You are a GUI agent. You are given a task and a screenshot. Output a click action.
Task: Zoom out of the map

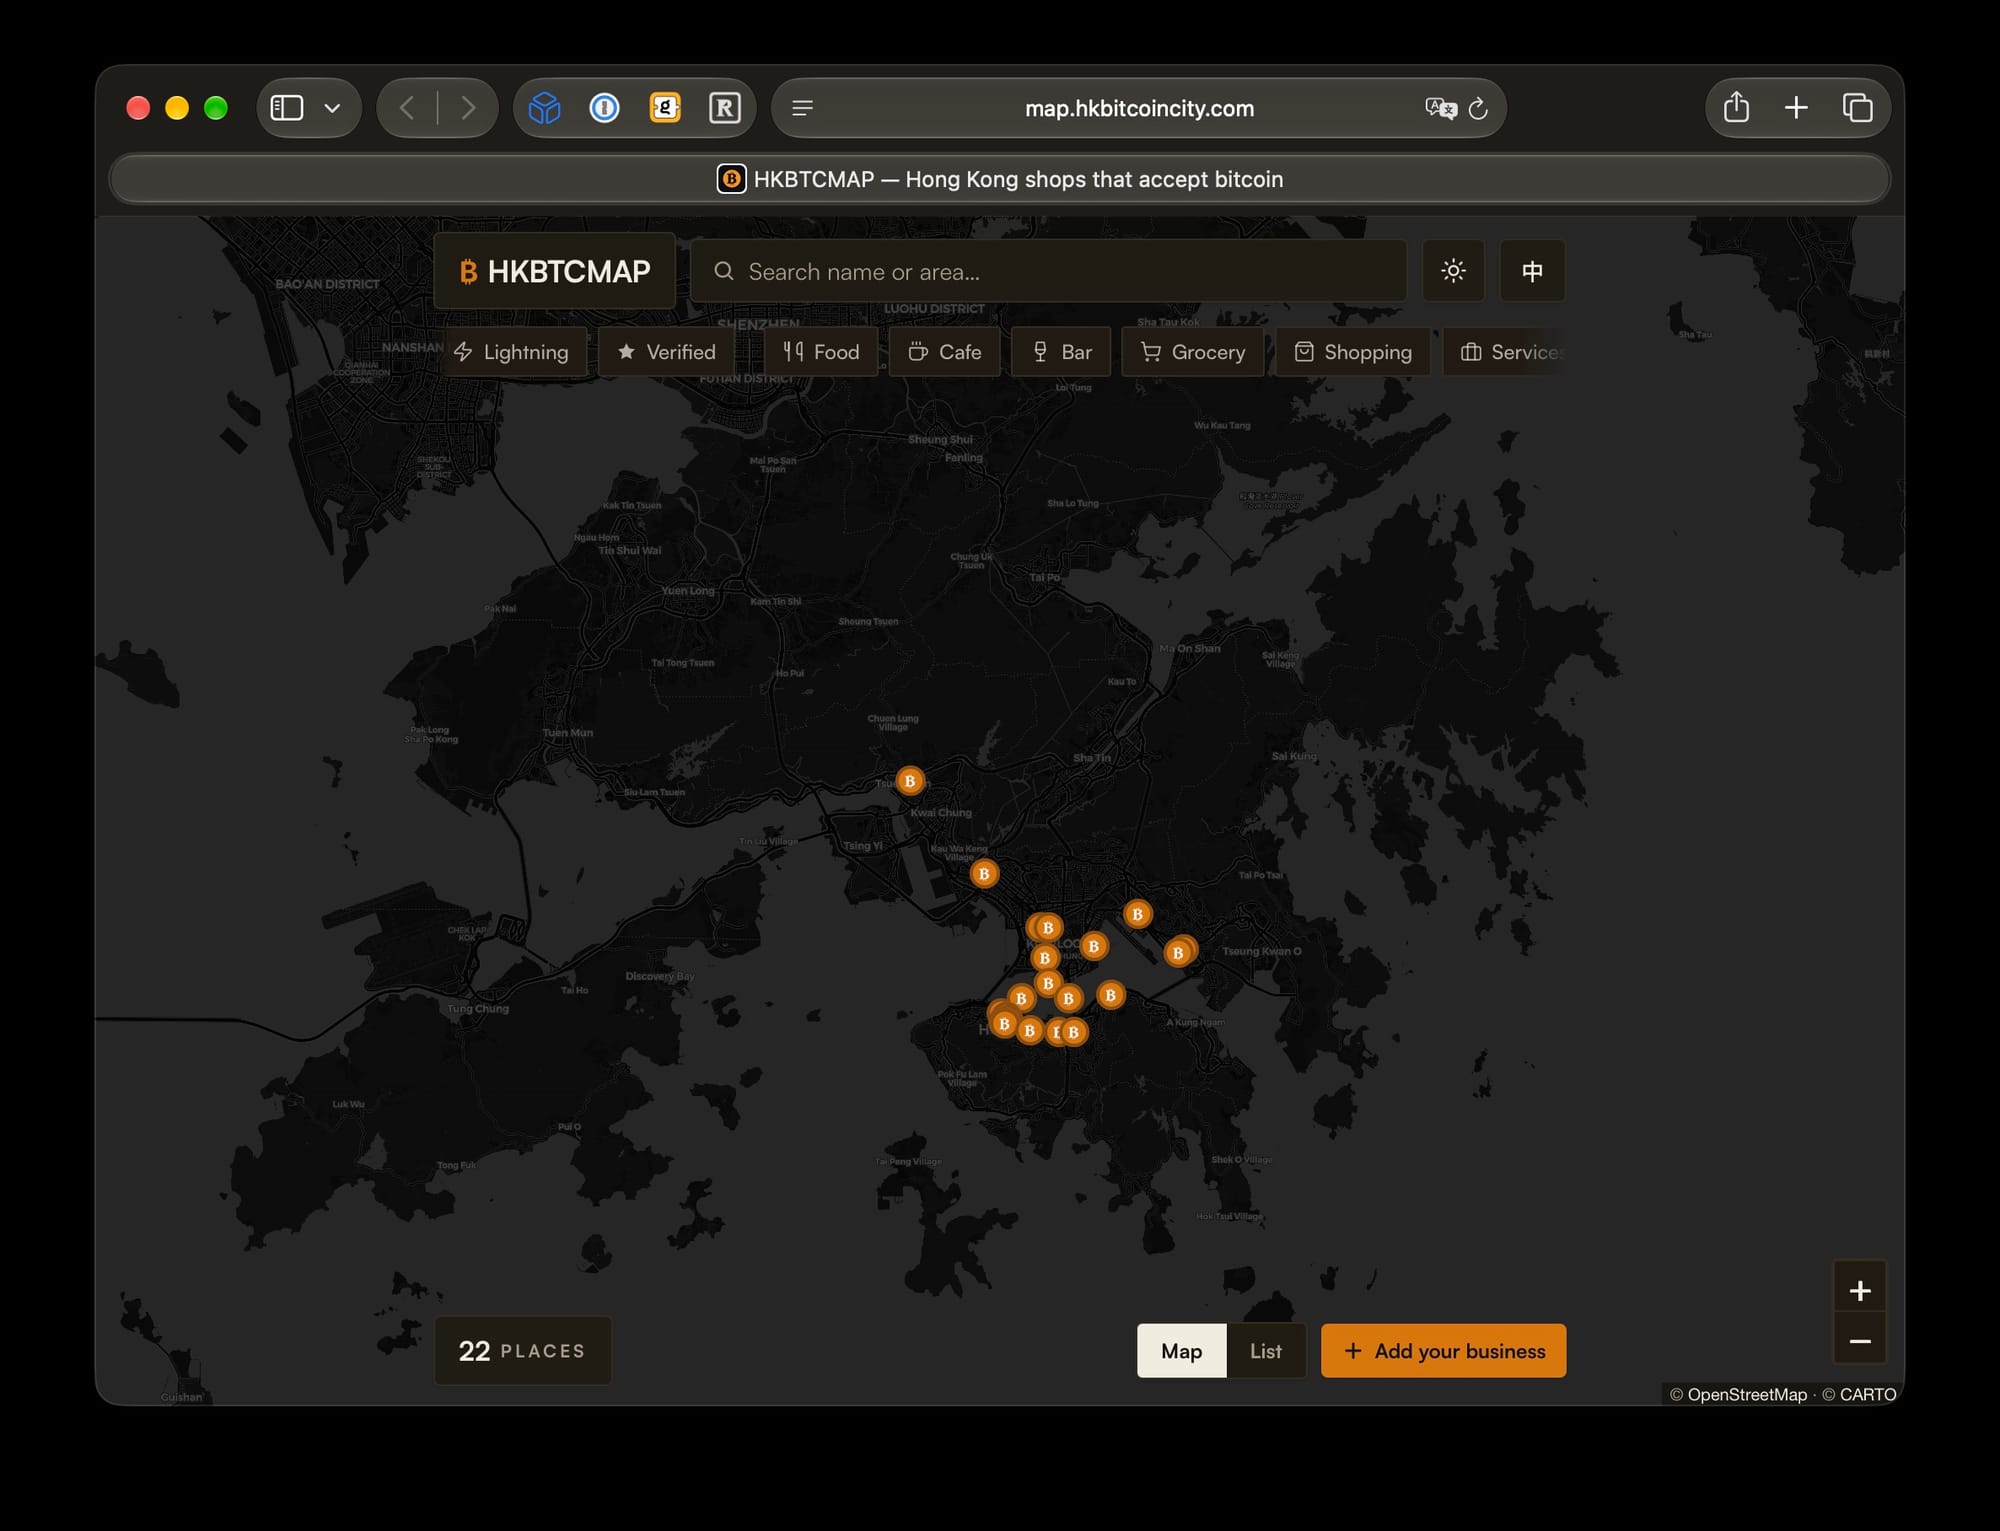pyautogui.click(x=1860, y=1341)
